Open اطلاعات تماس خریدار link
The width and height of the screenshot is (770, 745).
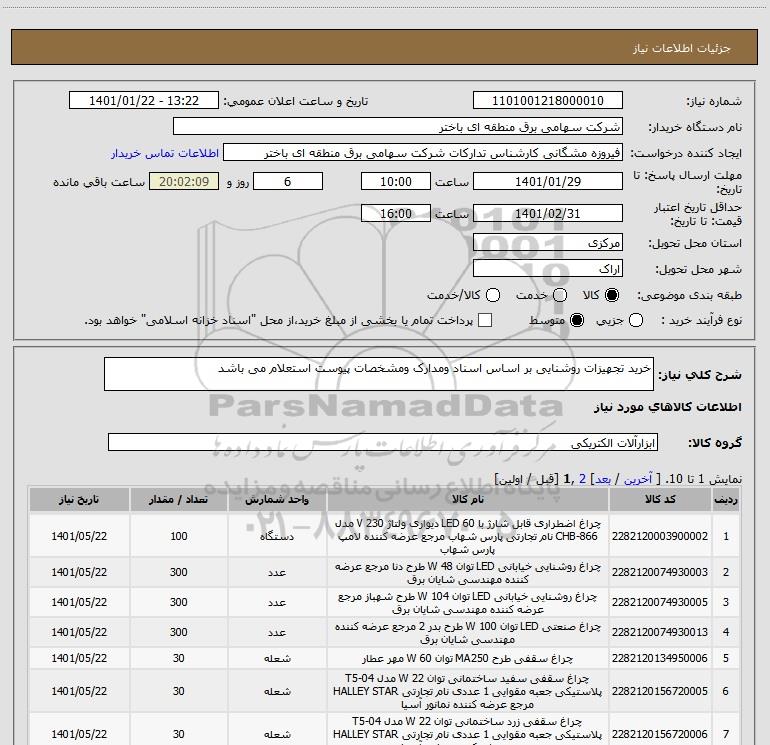165,153
